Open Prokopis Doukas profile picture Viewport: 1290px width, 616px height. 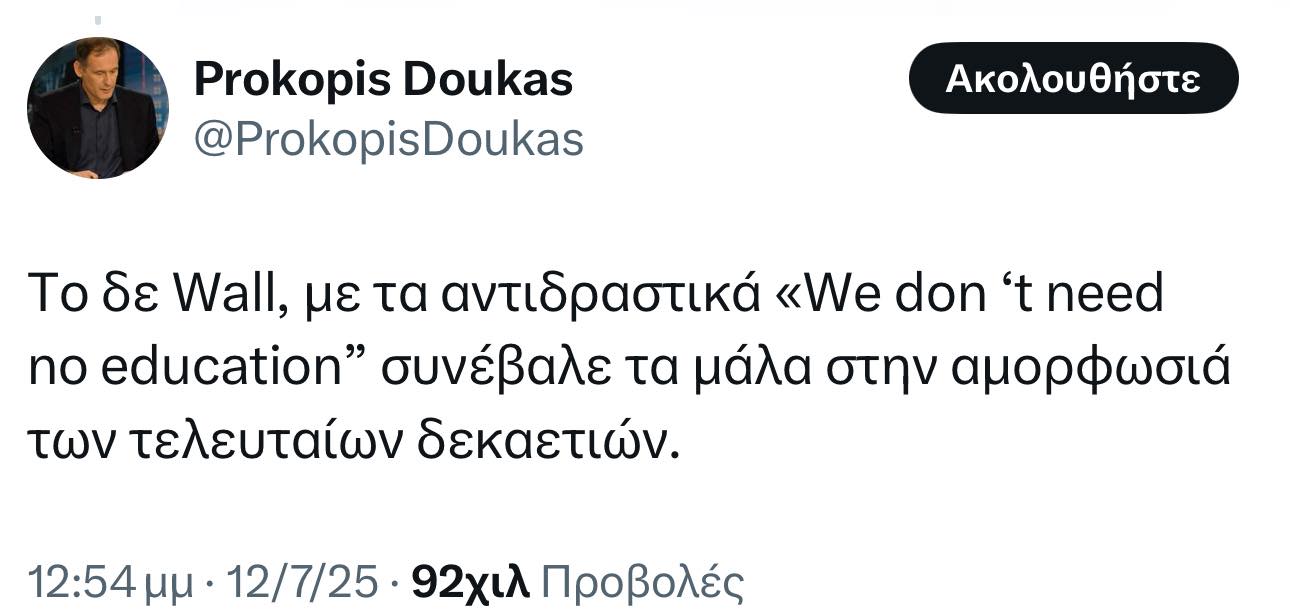tap(97, 108)
